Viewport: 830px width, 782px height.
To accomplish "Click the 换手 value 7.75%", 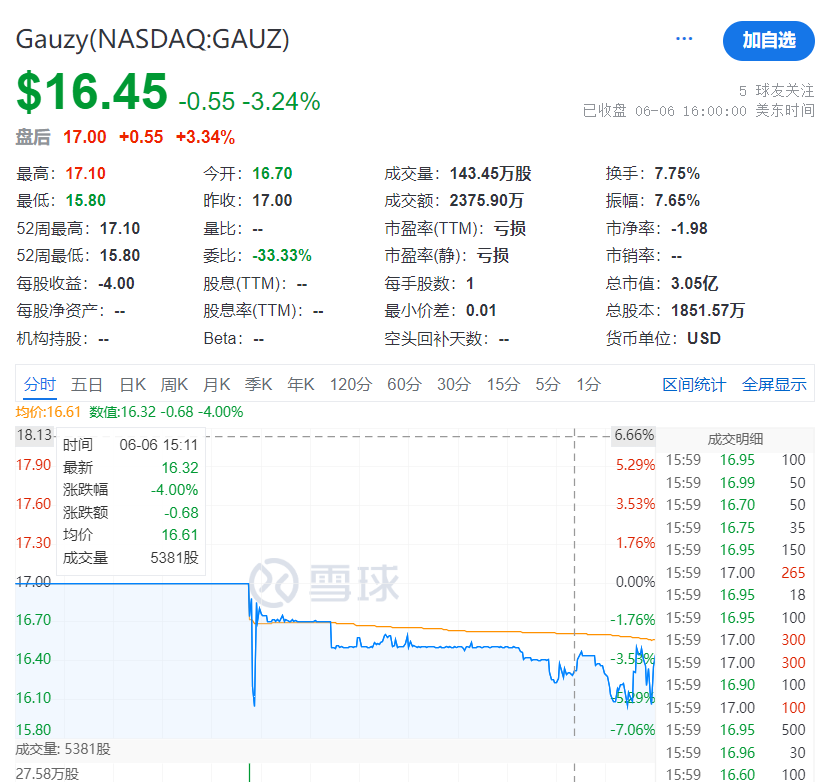I will tap(677, 174).
